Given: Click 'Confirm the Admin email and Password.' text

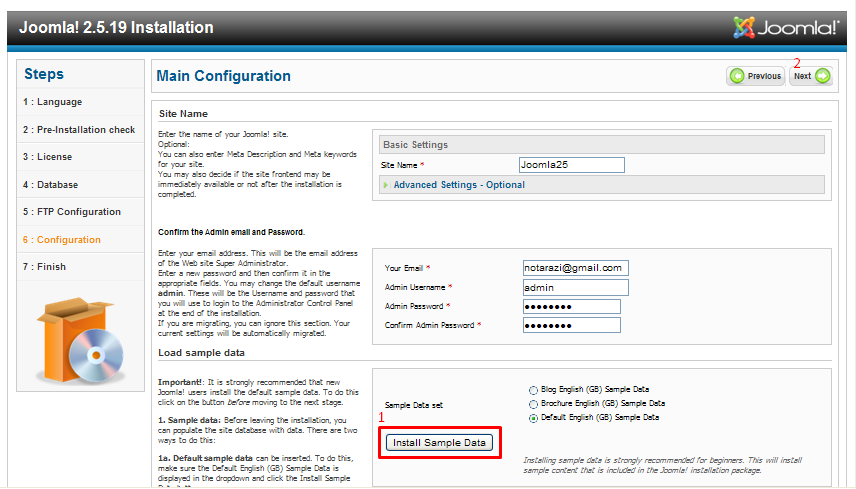Looking at the screenshot, I should coord(231,232).
